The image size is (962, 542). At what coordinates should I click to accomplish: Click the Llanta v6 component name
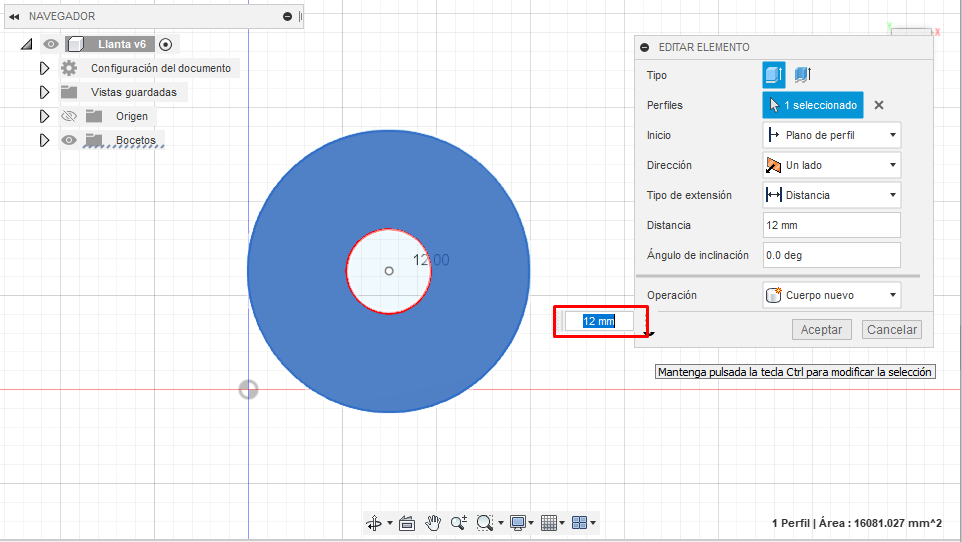(x=122, y=44)
